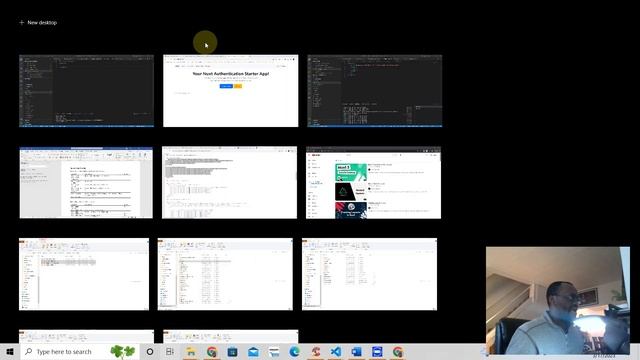
Task: Toggle the Task View taskbar icon
Action: point(170,351)
